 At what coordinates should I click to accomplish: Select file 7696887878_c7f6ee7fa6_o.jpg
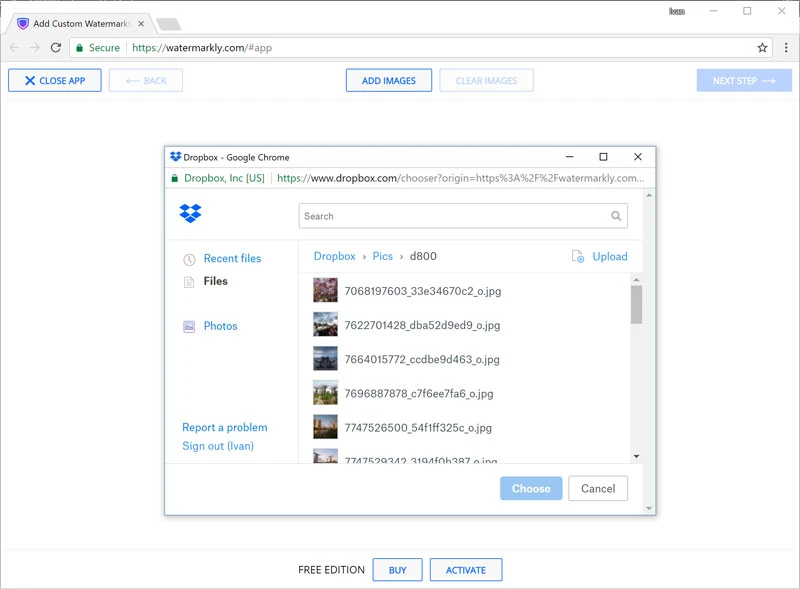click(419, 394)
